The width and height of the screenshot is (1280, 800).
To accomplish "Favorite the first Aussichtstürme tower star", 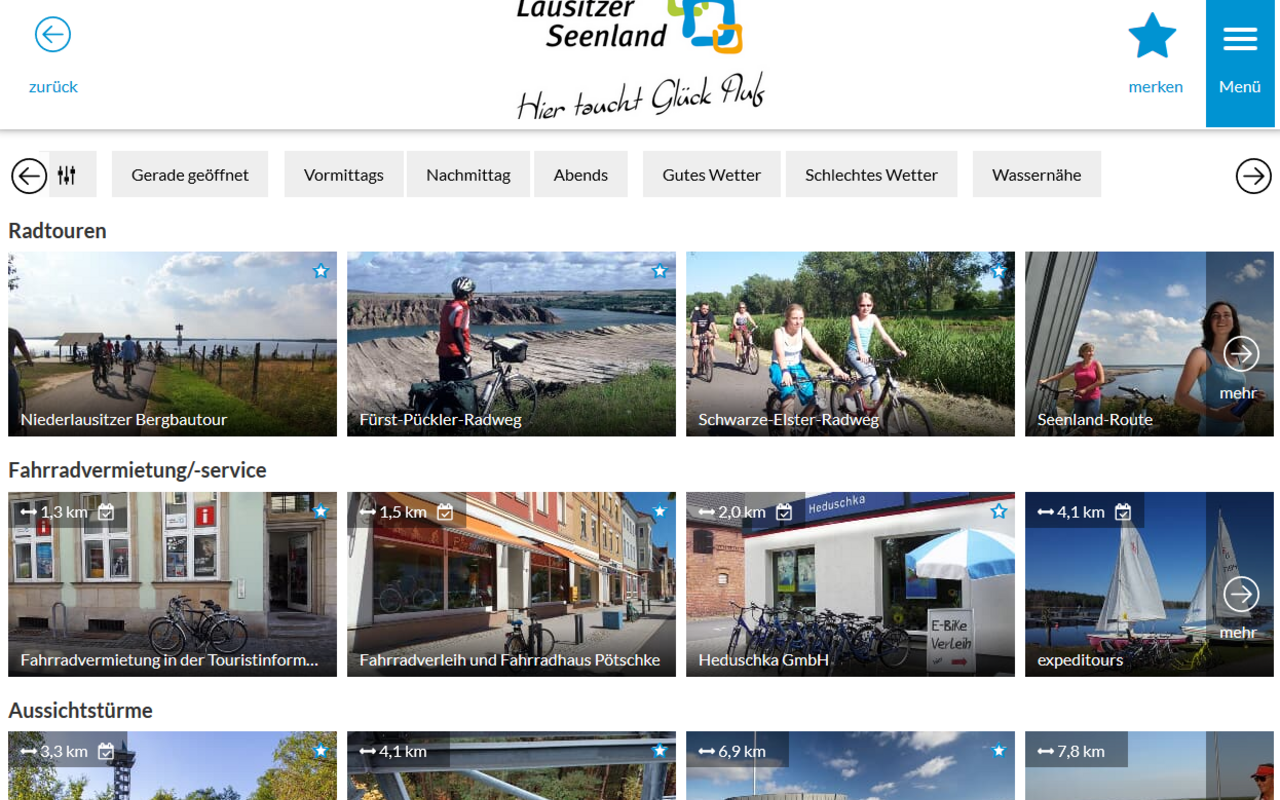I will (320, 750).
